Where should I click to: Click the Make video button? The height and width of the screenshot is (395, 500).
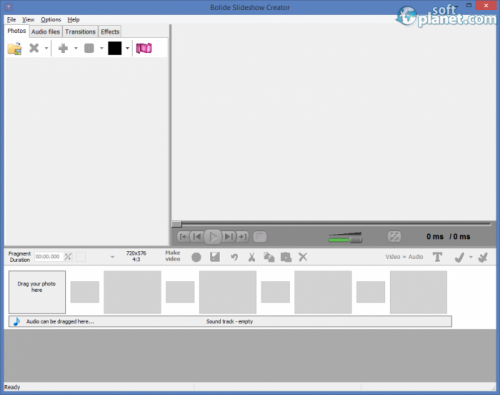pos(173,256)
